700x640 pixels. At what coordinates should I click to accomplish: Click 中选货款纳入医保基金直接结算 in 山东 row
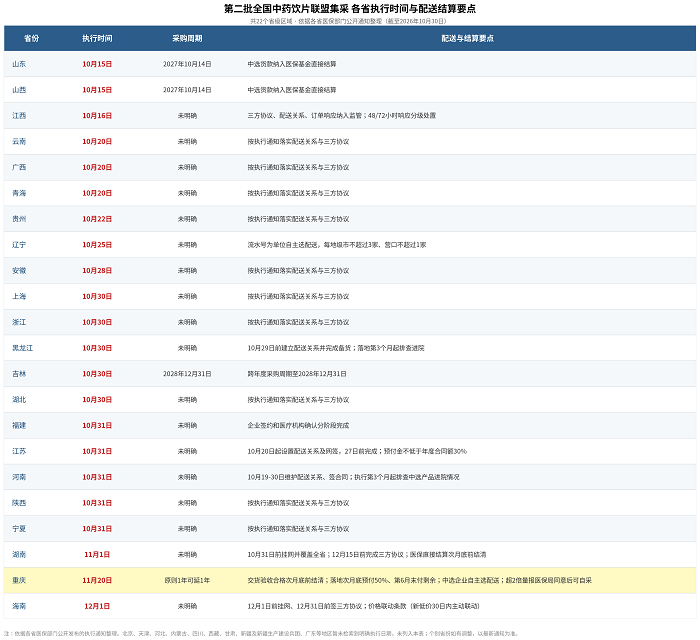click(x=292, y=64)
